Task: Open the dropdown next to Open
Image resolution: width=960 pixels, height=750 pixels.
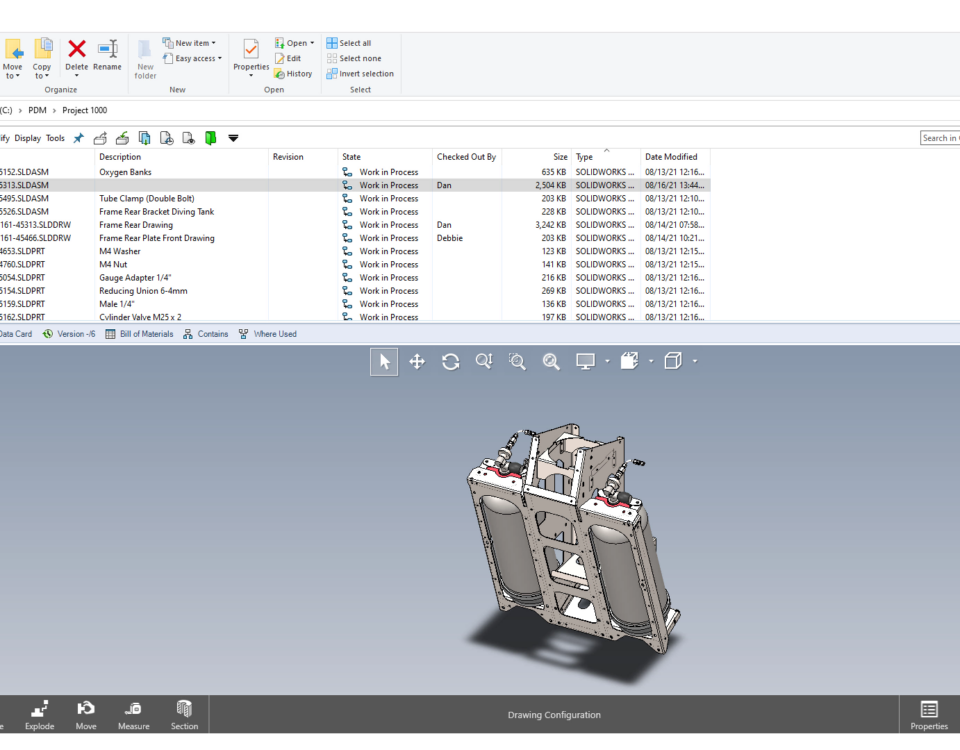Action: click(x=311, y=42)
